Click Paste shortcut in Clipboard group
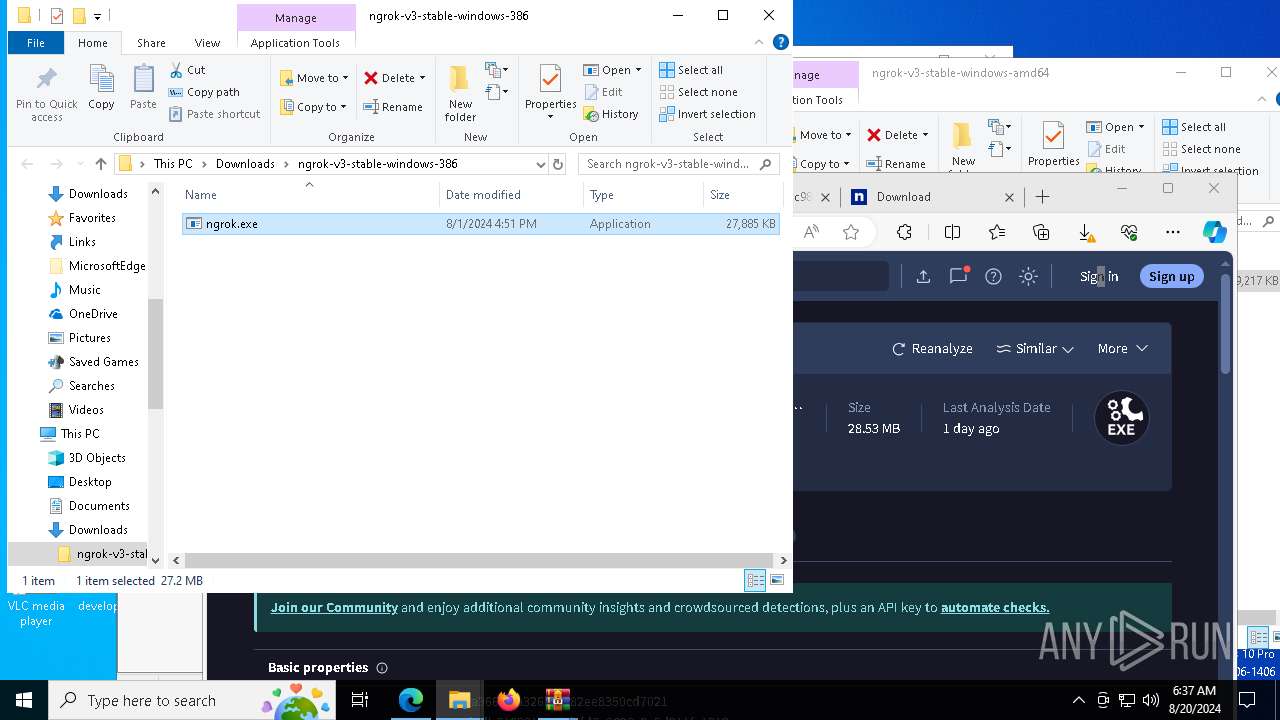This screenshot has width=1280, height=720. [215, 114]
